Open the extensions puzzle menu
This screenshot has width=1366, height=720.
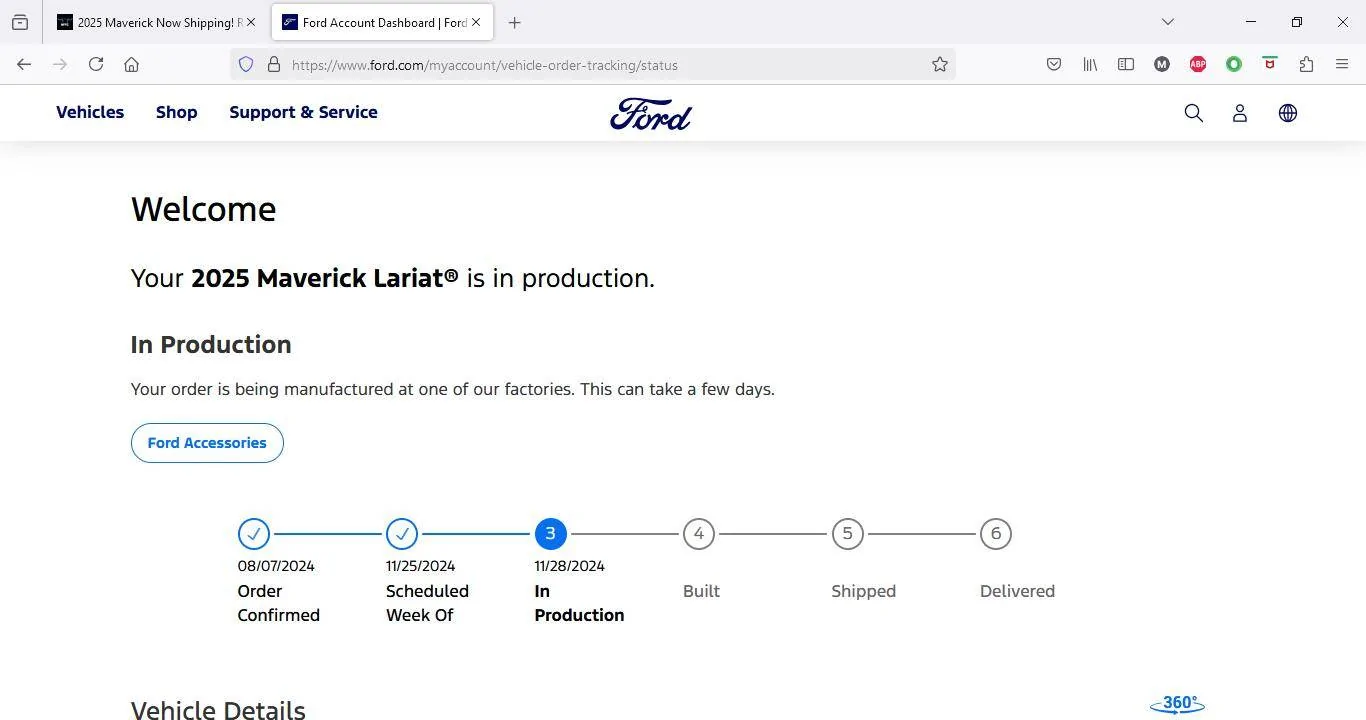pyautogui.click(x=1306, y=64)
